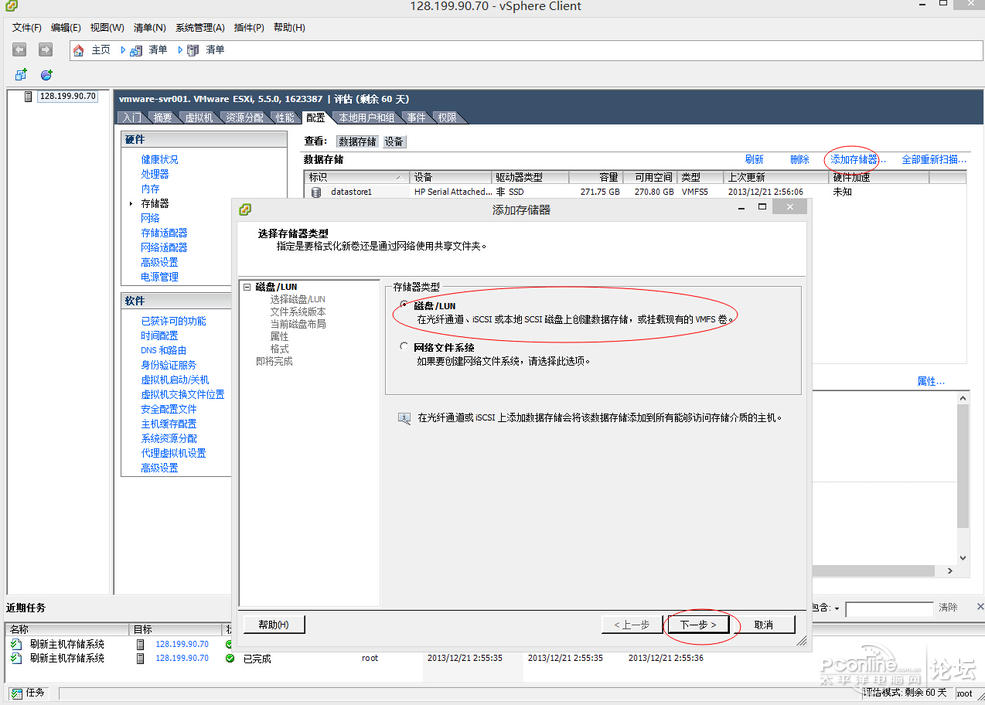Open the 包含 filter dropdown
The image size is (985, 705).
tap(837, 608)
